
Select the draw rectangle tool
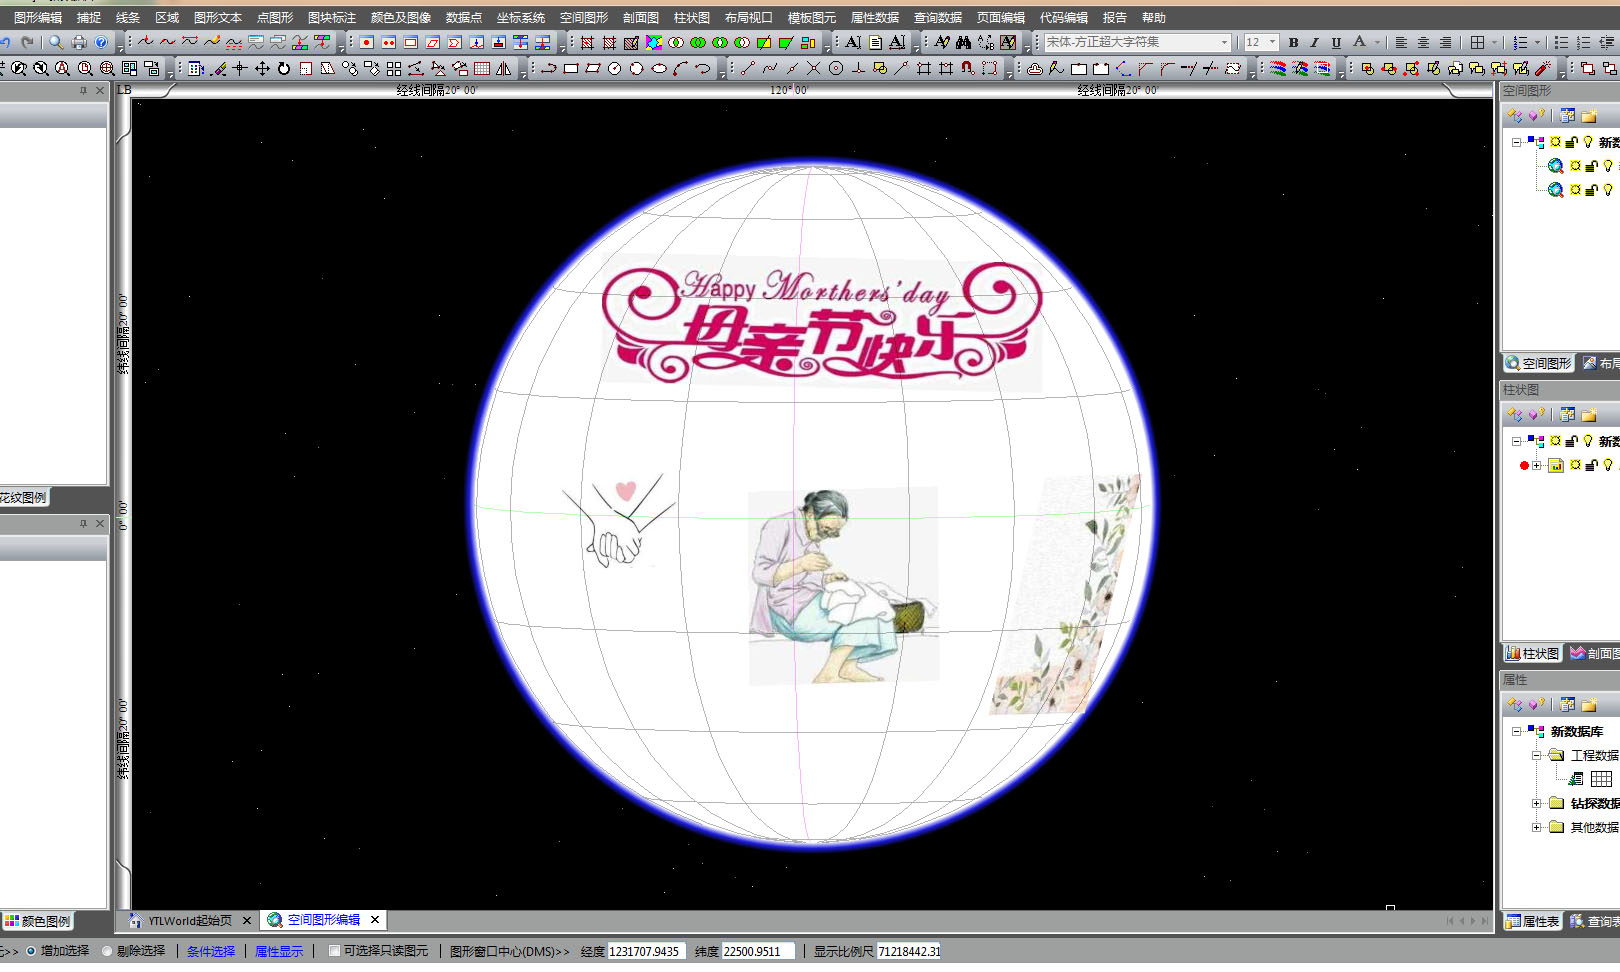pos(571,68)
